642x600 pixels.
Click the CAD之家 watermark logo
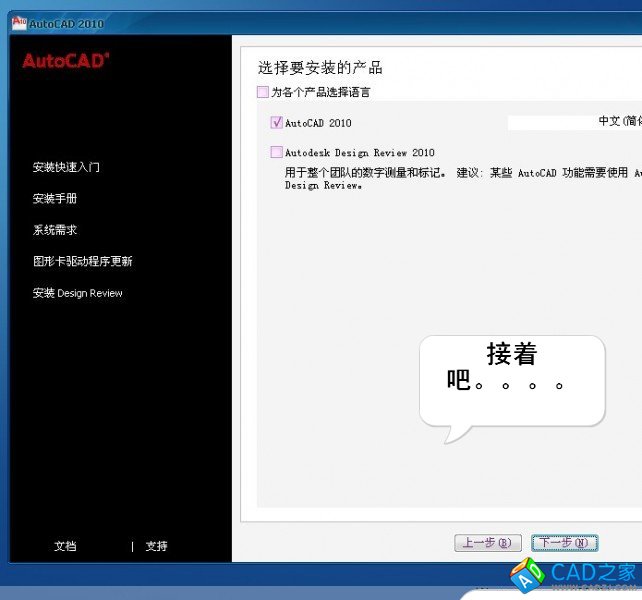click(x=575, y=575)
